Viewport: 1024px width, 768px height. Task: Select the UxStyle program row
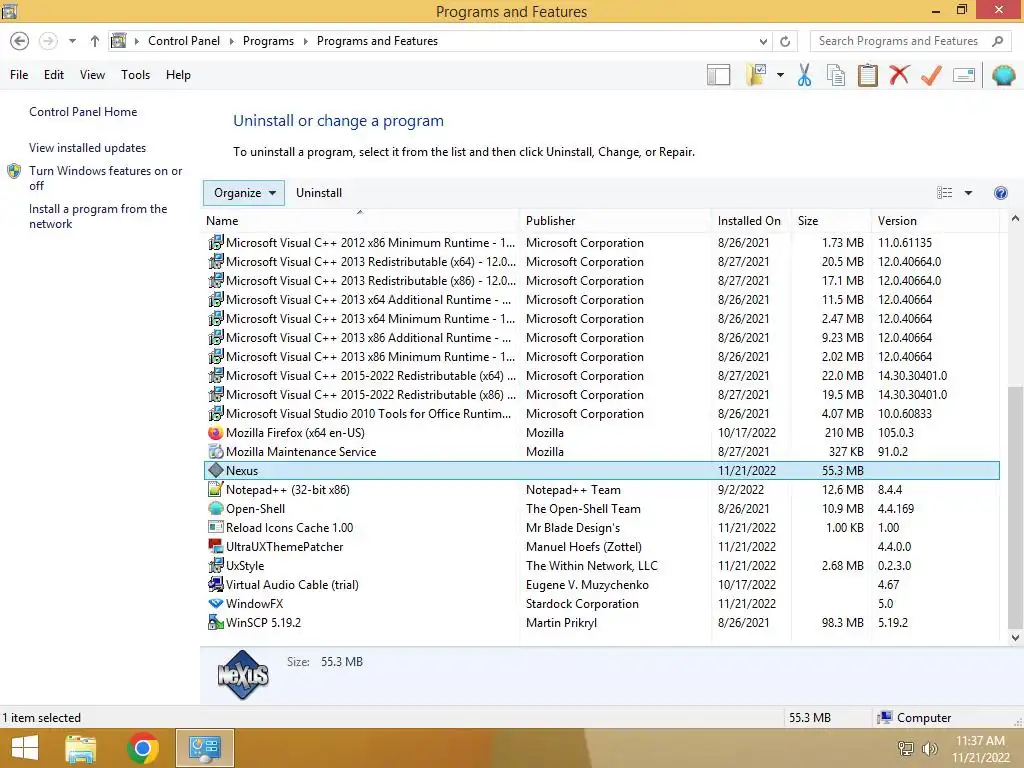(601, 566)
